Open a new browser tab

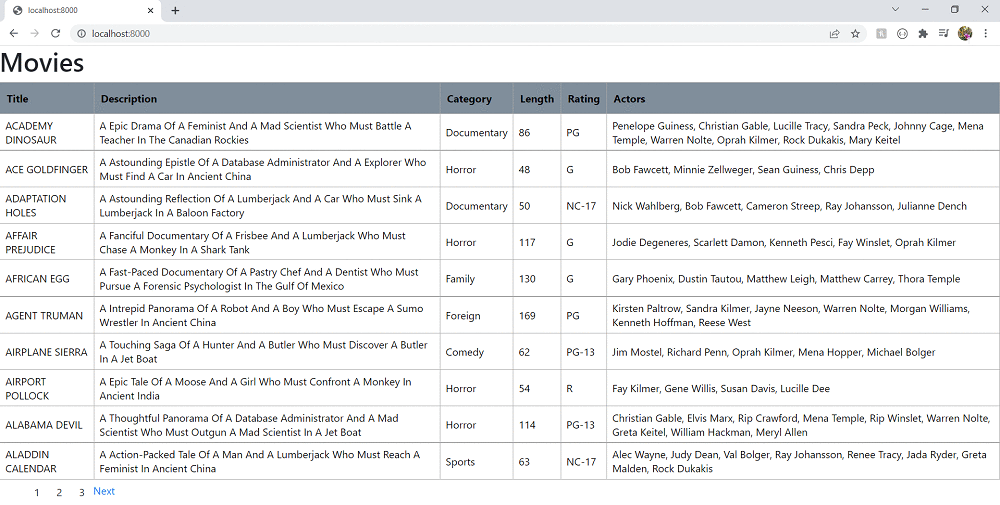tap(175, 10)
